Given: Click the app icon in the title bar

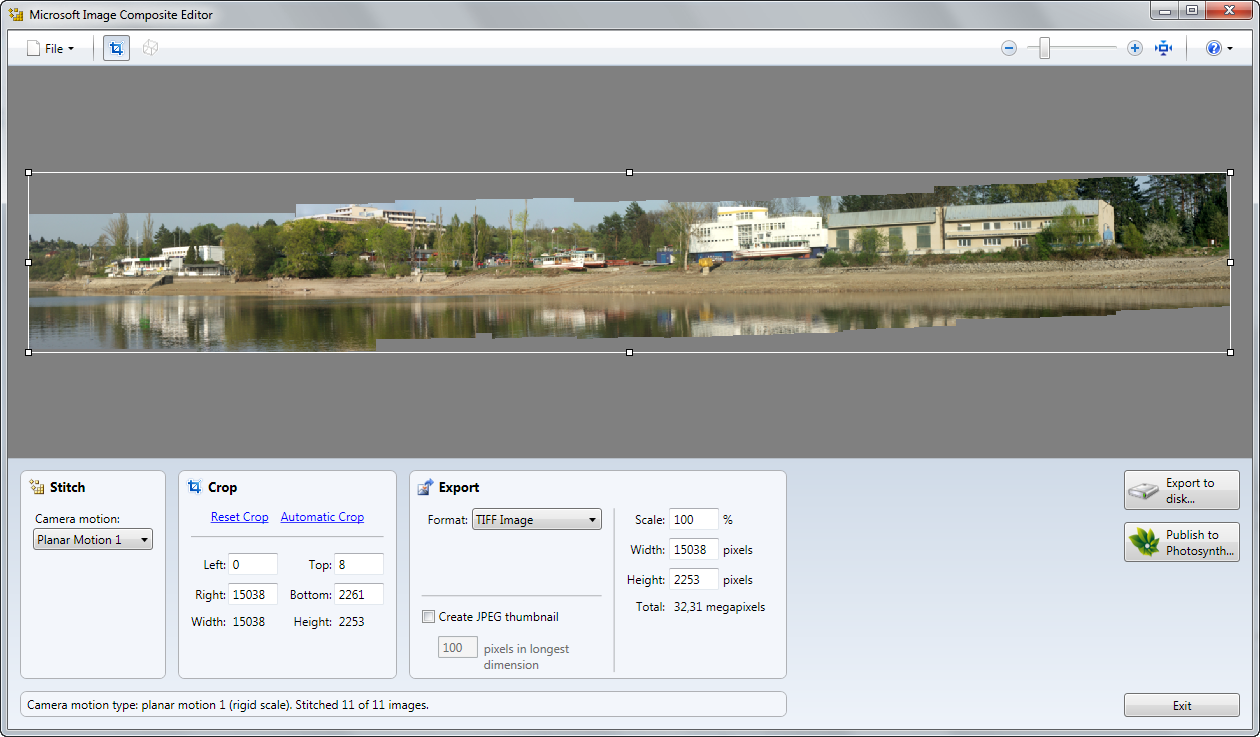Looking at the screenshot, I should point(16,15).
